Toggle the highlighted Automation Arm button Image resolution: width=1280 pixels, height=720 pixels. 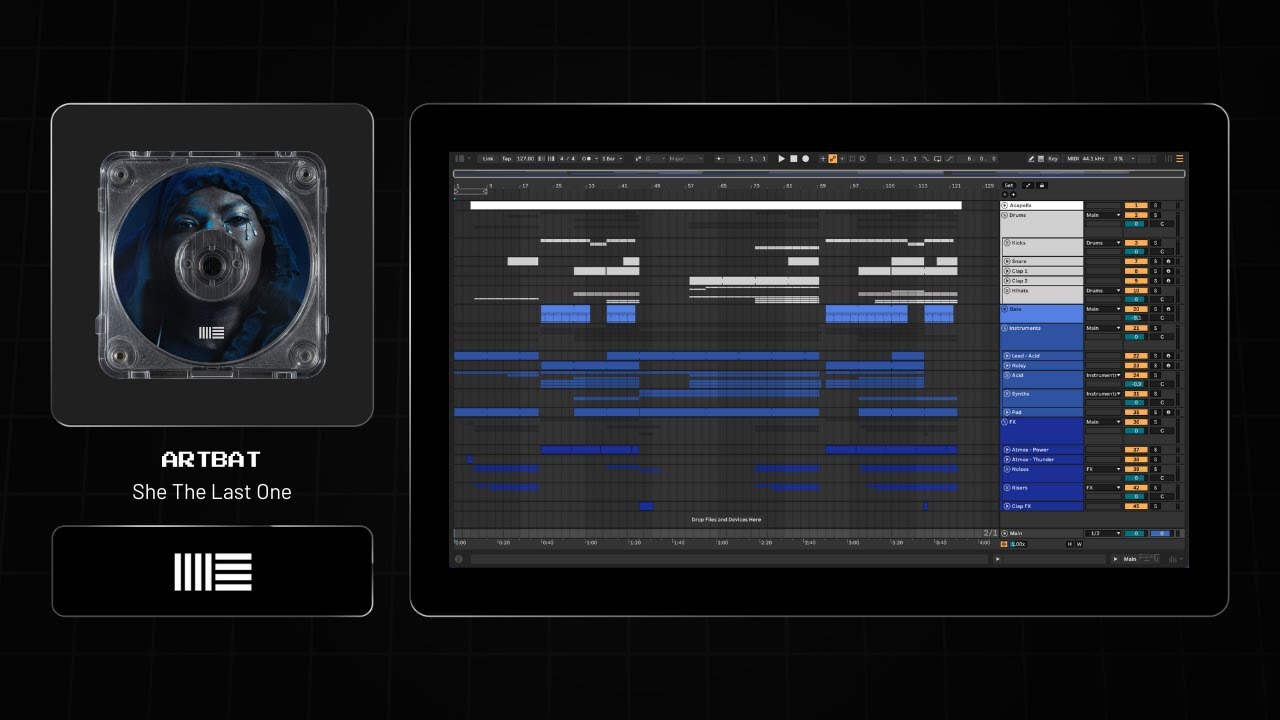(832, 159)
